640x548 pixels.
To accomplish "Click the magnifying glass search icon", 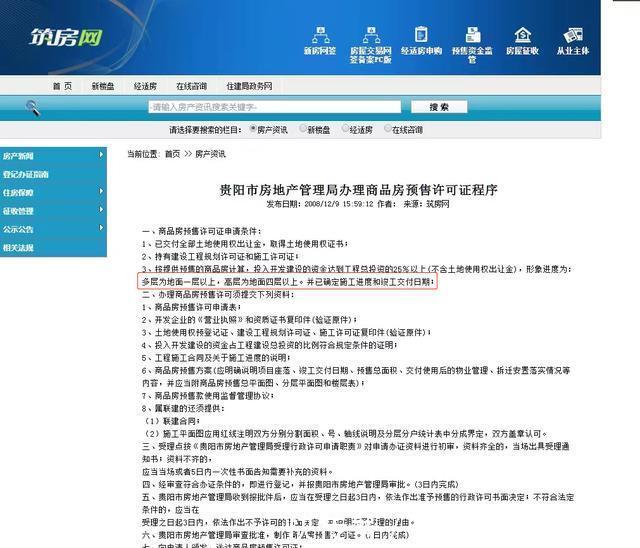I will click(x=33, y=108).
